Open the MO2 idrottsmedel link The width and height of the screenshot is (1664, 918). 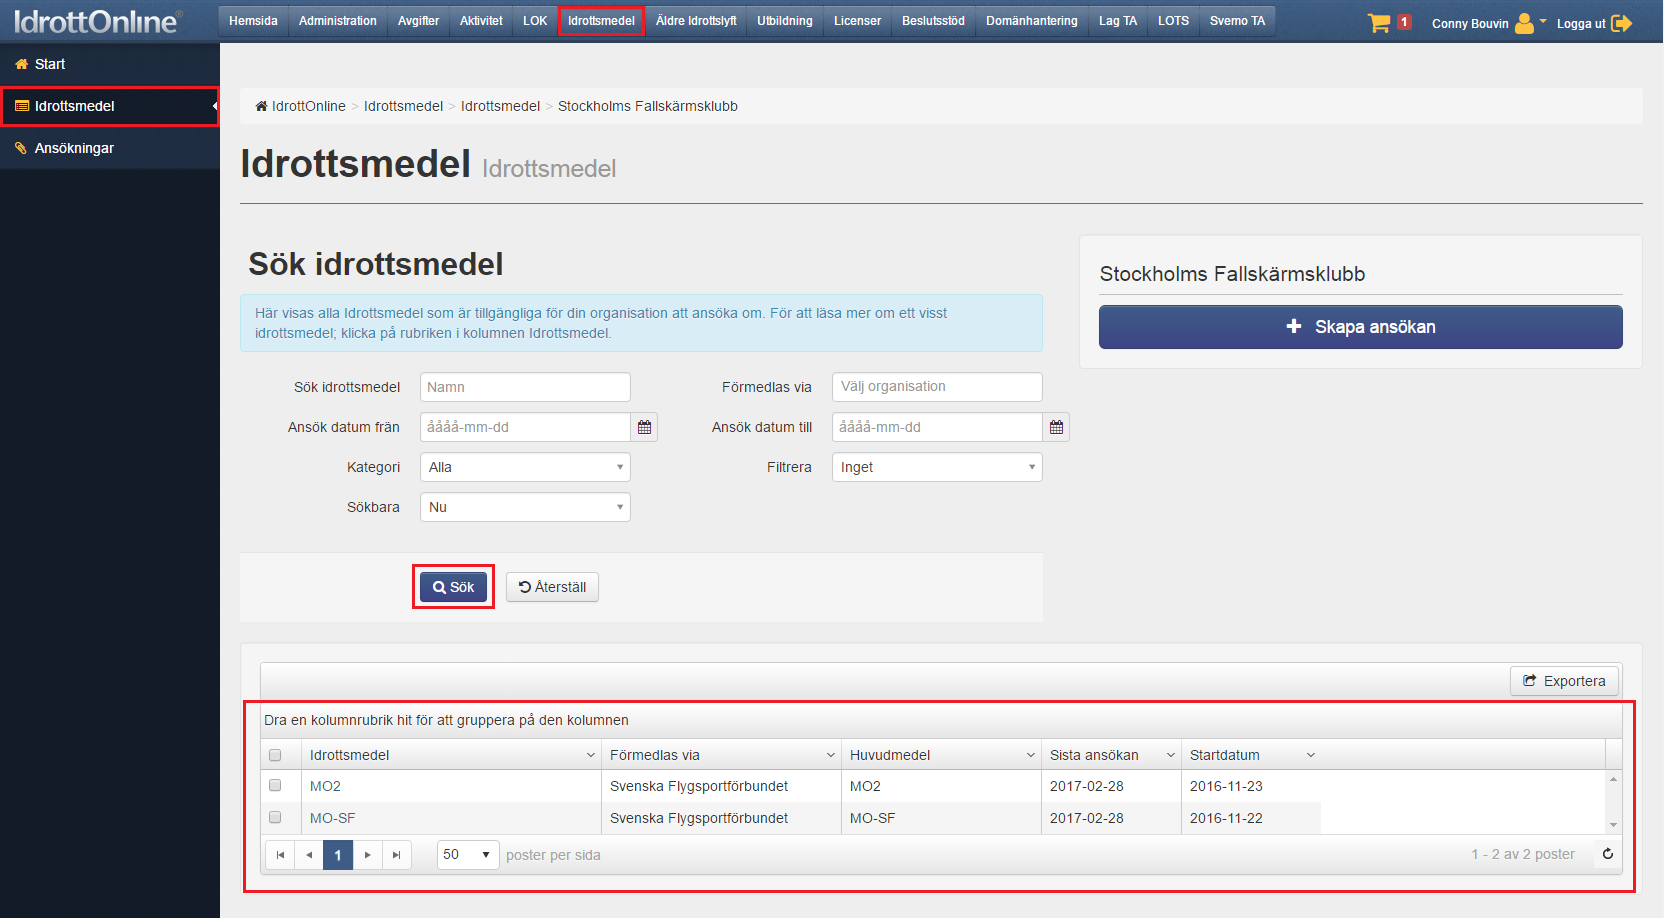tap(325, 786)
